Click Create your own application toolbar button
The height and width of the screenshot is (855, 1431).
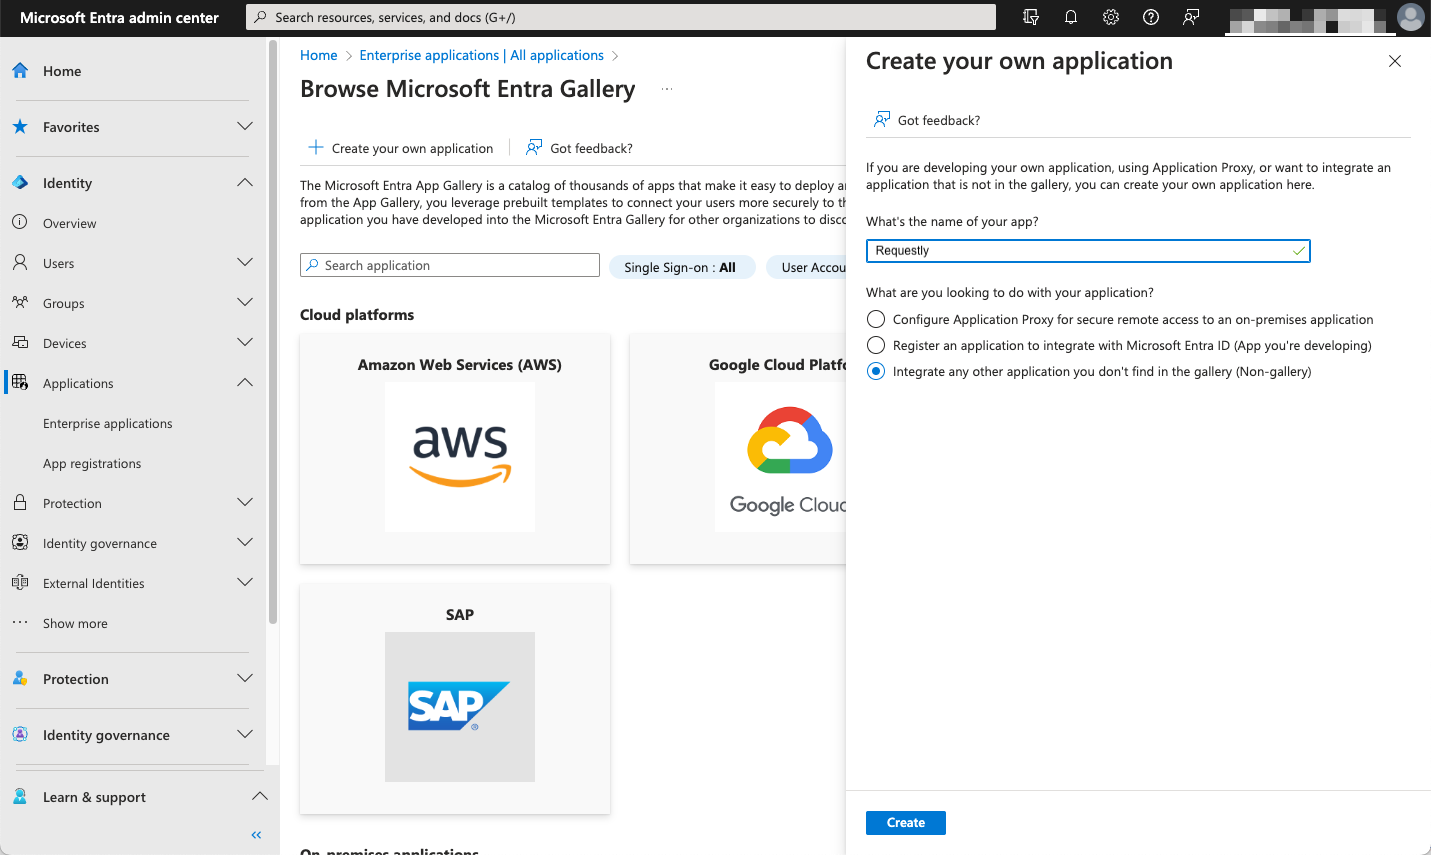401,148
